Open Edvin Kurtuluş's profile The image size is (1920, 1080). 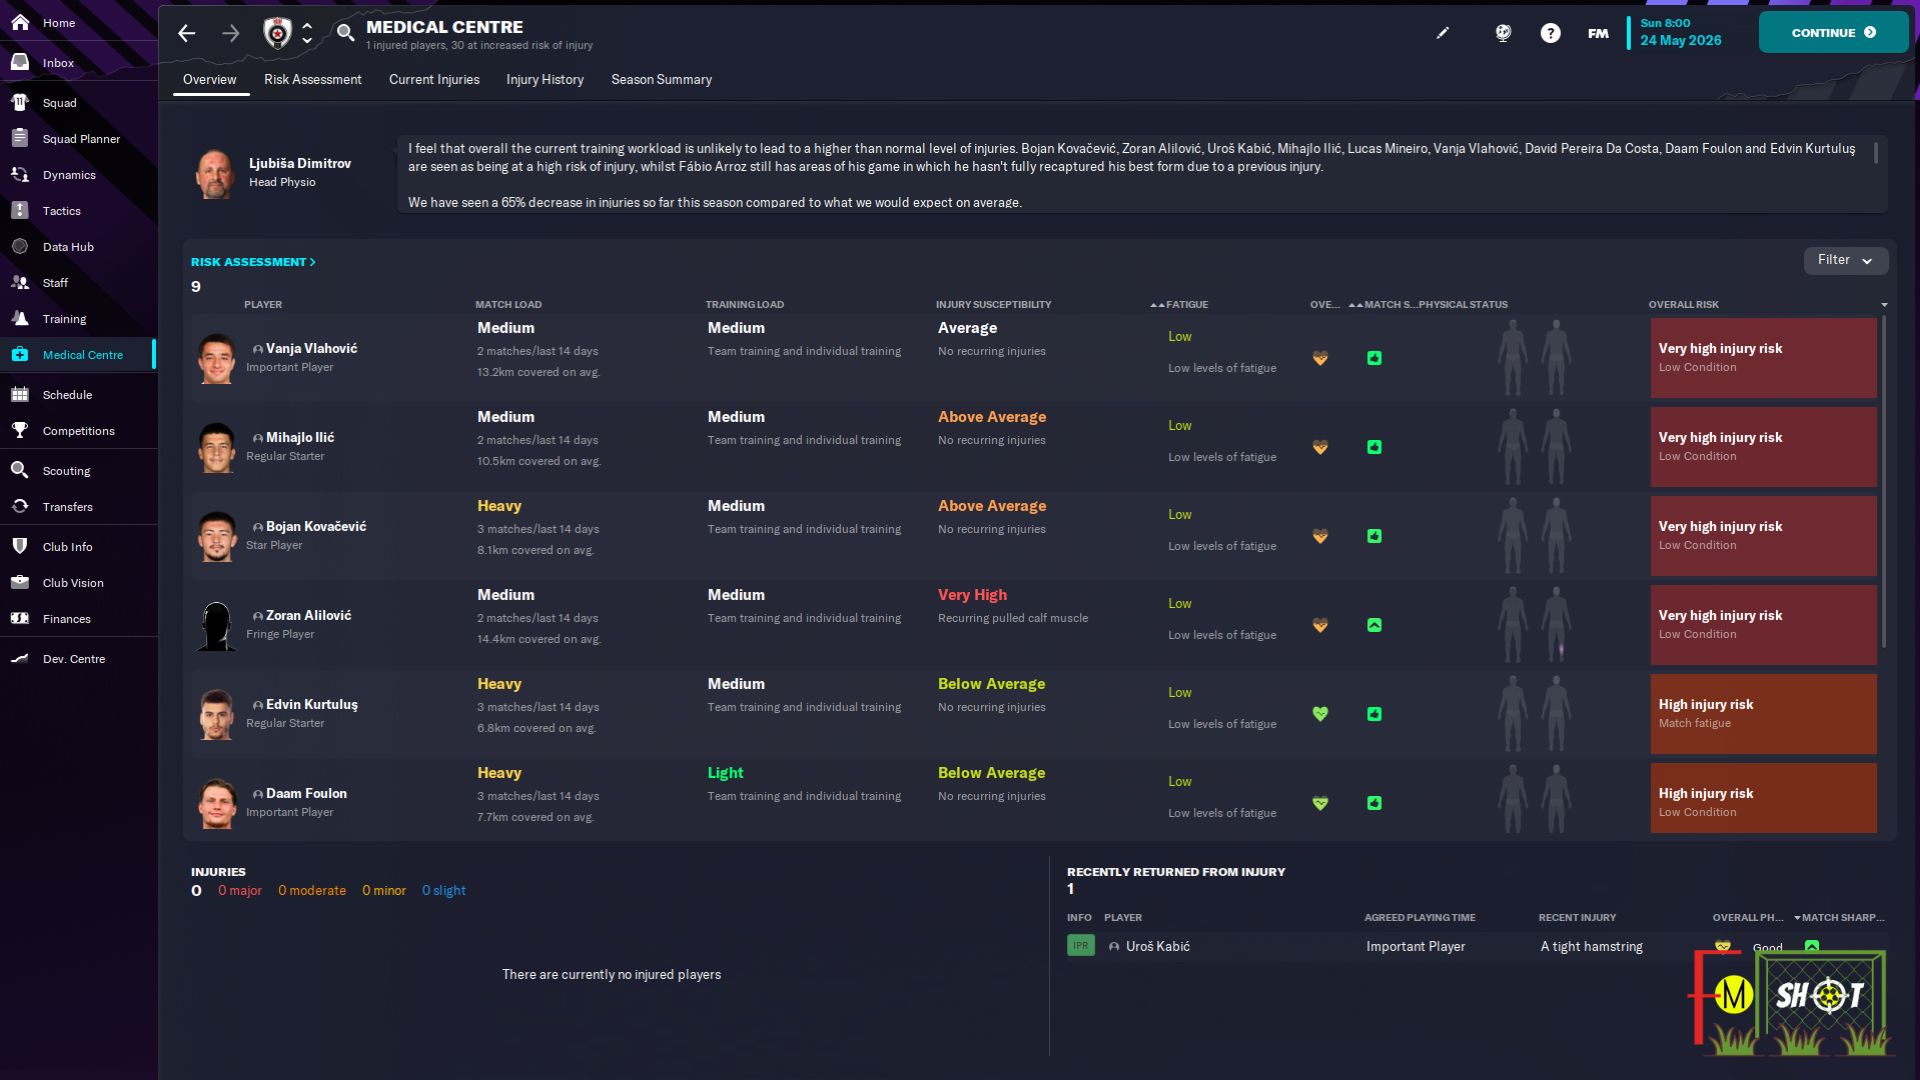(x=312, y=704)
